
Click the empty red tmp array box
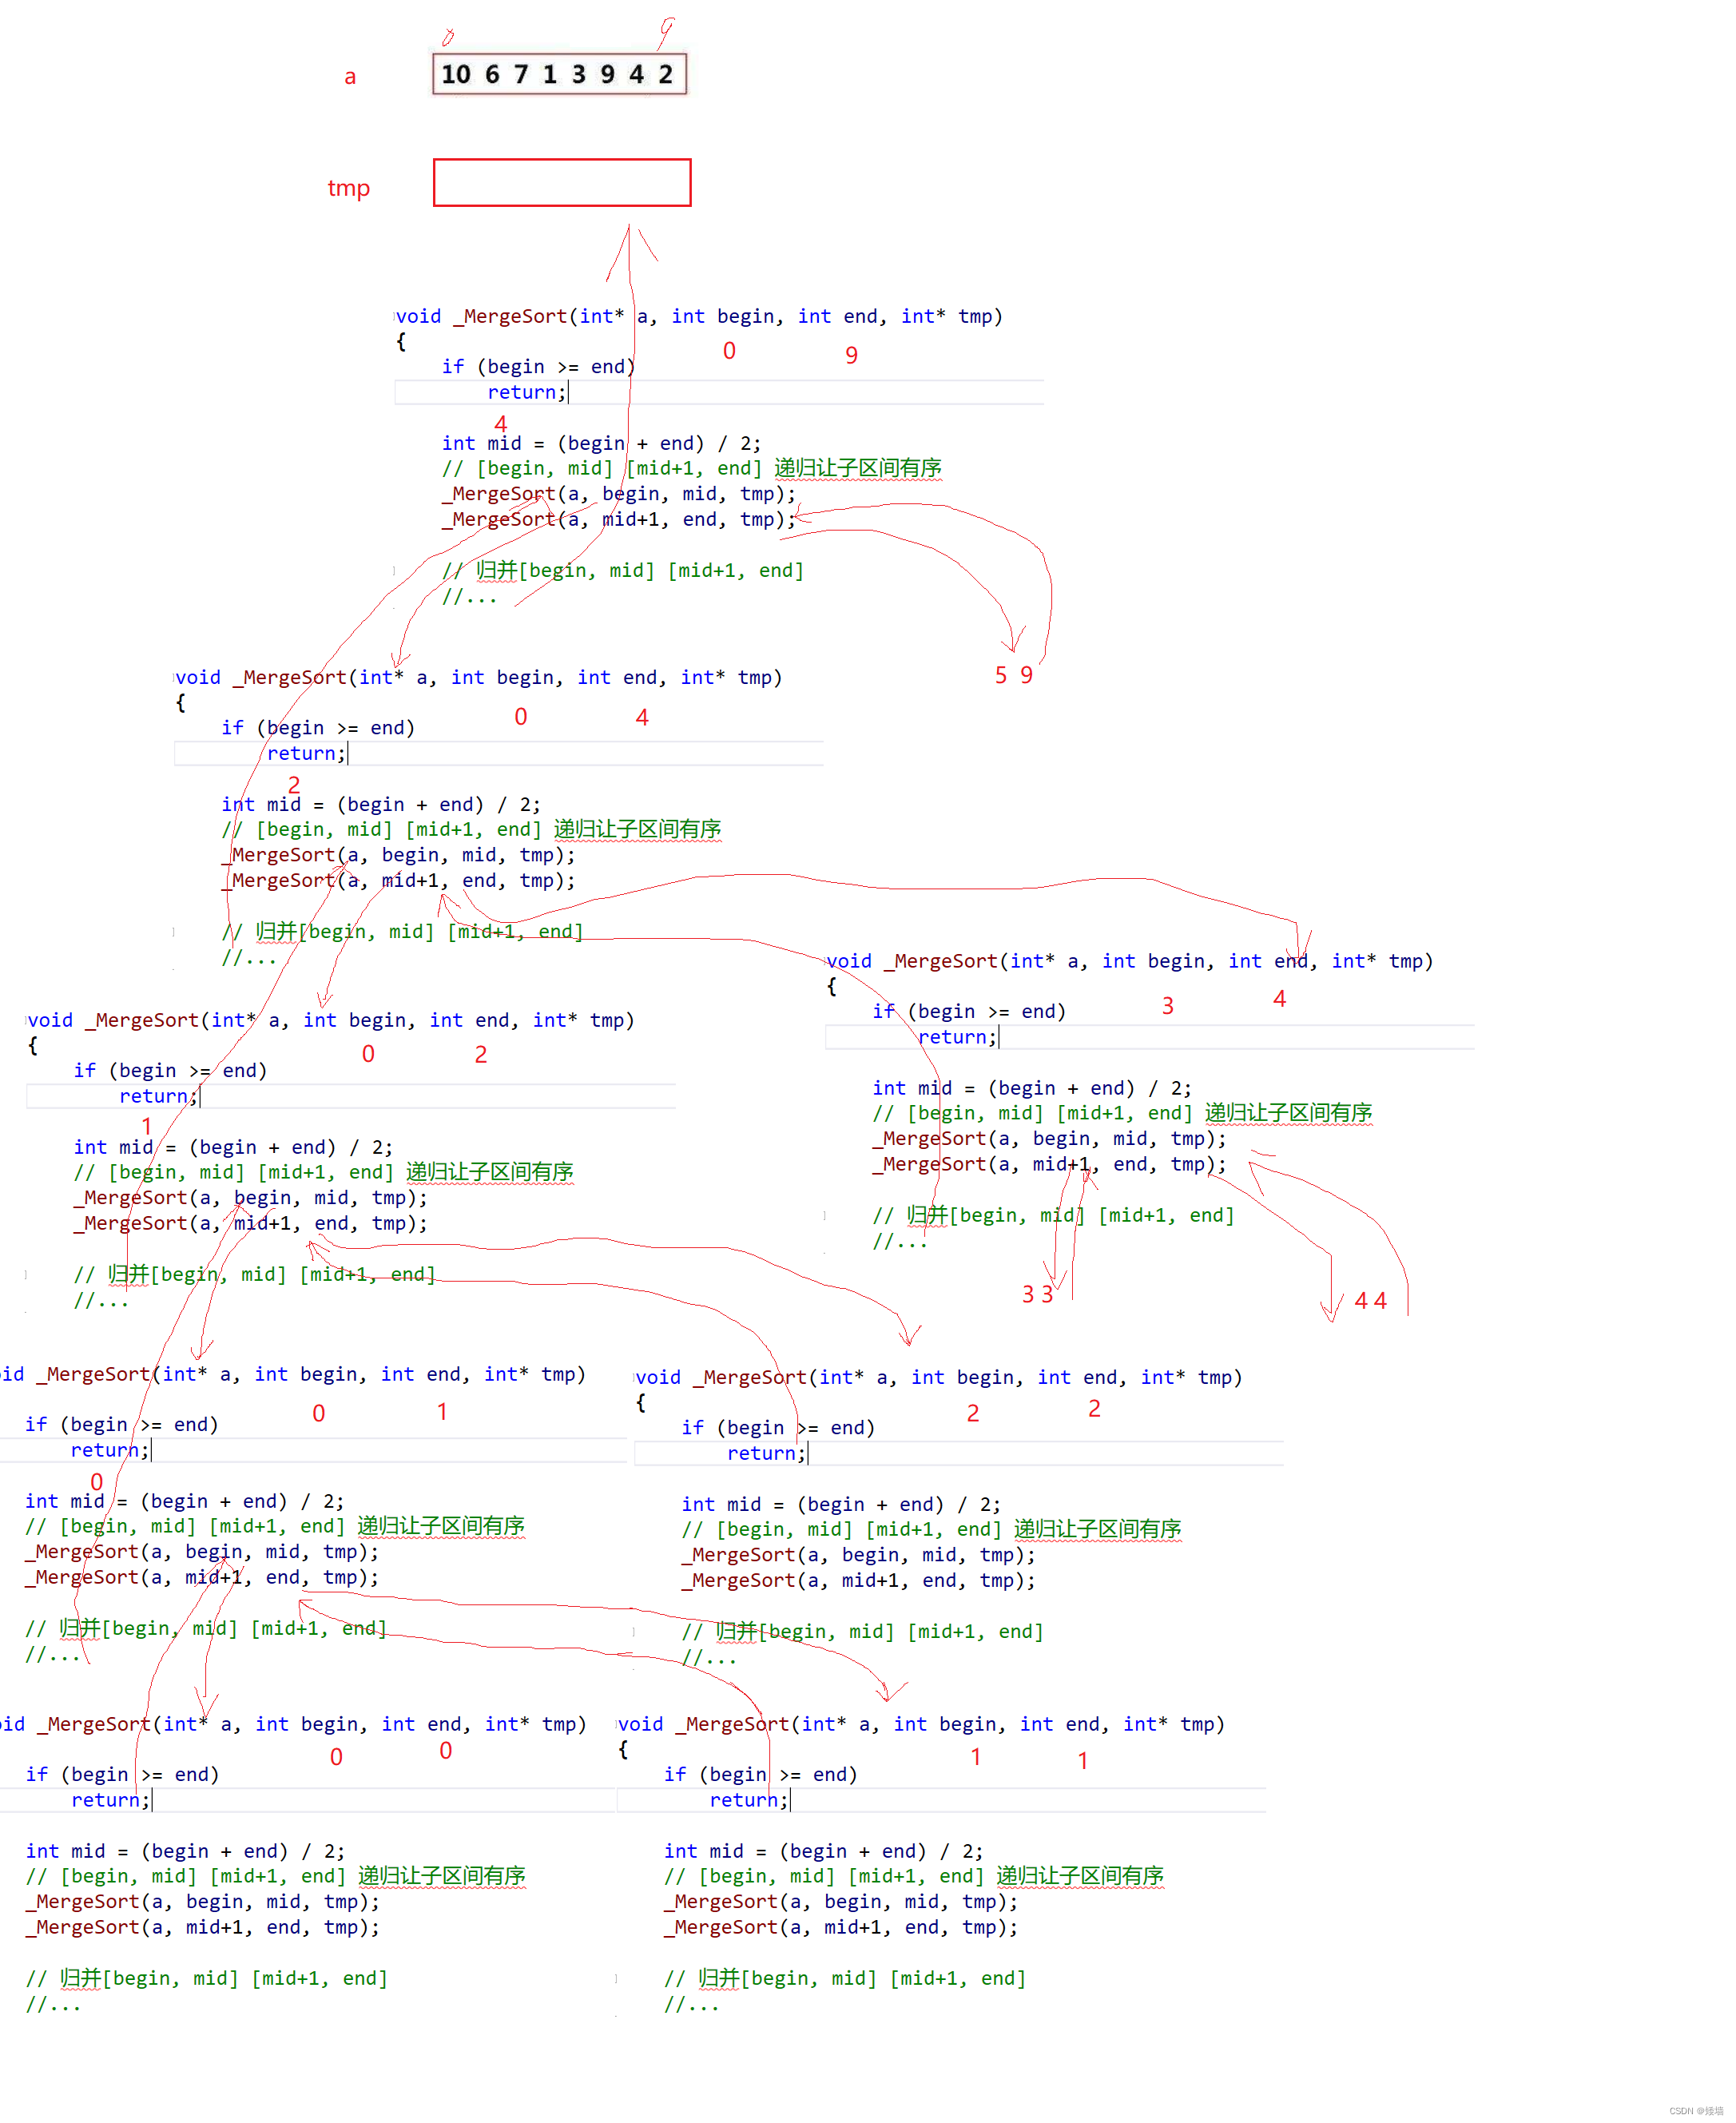pos(562,183)
